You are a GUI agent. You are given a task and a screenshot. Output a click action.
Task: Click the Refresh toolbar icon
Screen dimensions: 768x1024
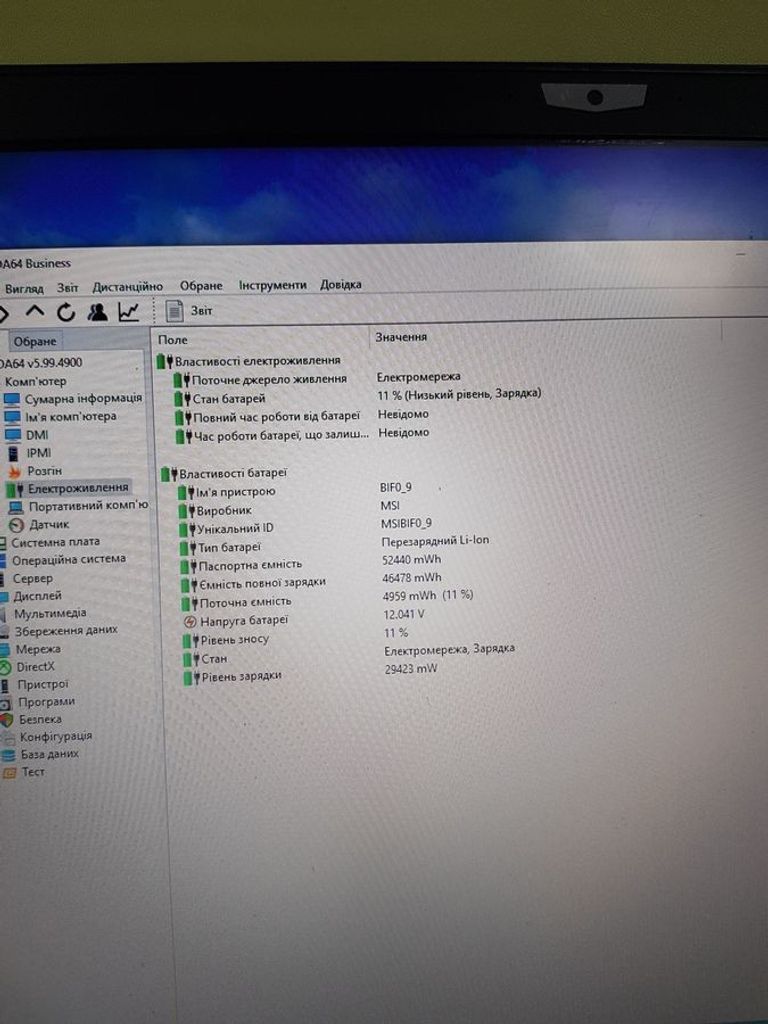pos(65,313)
